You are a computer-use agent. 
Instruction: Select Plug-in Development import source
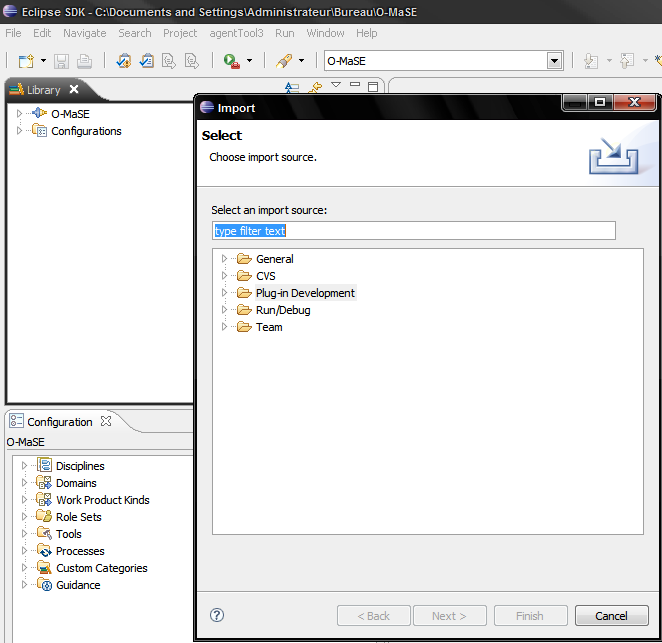point(305,293)
